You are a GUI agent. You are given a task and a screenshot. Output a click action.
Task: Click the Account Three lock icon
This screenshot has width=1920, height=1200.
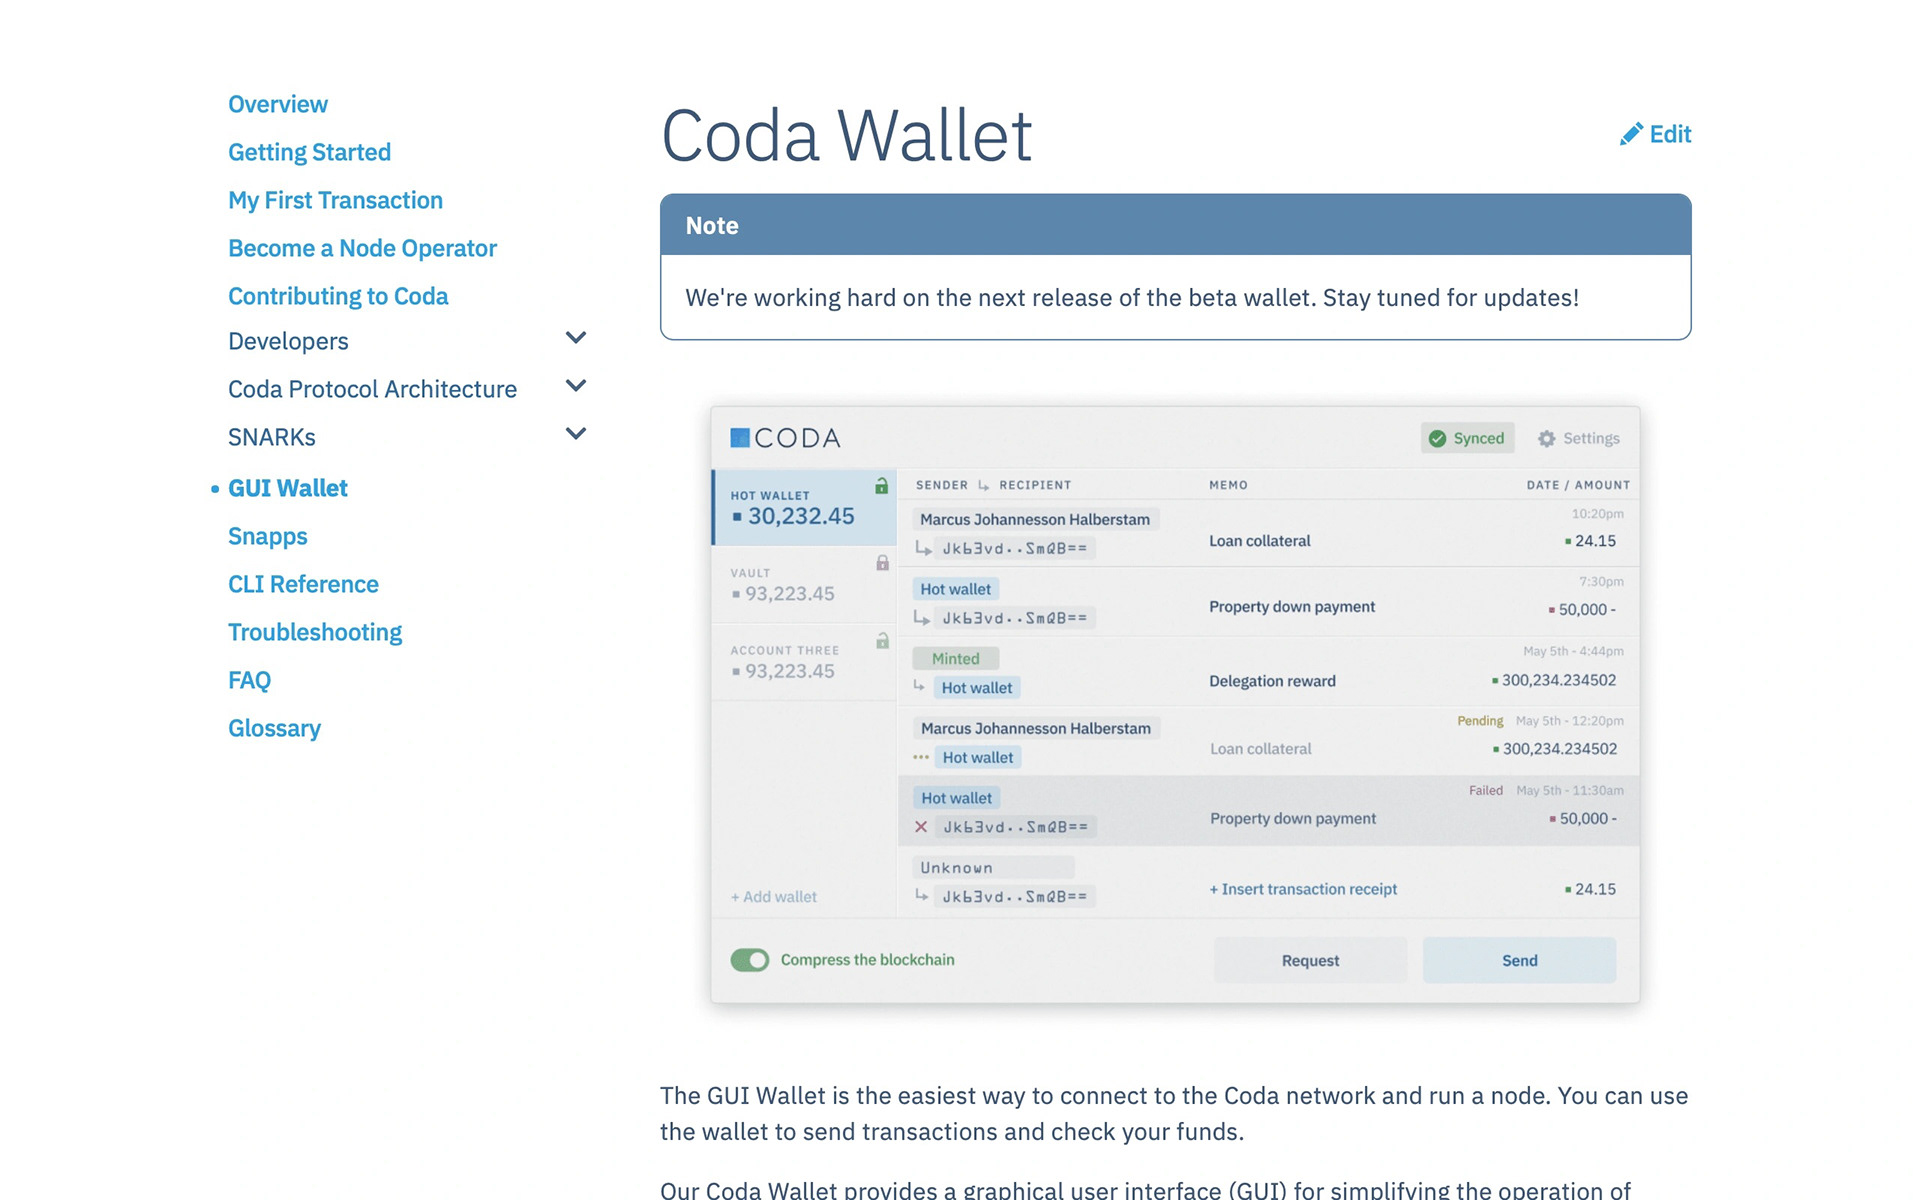click(x=882, y=640)
